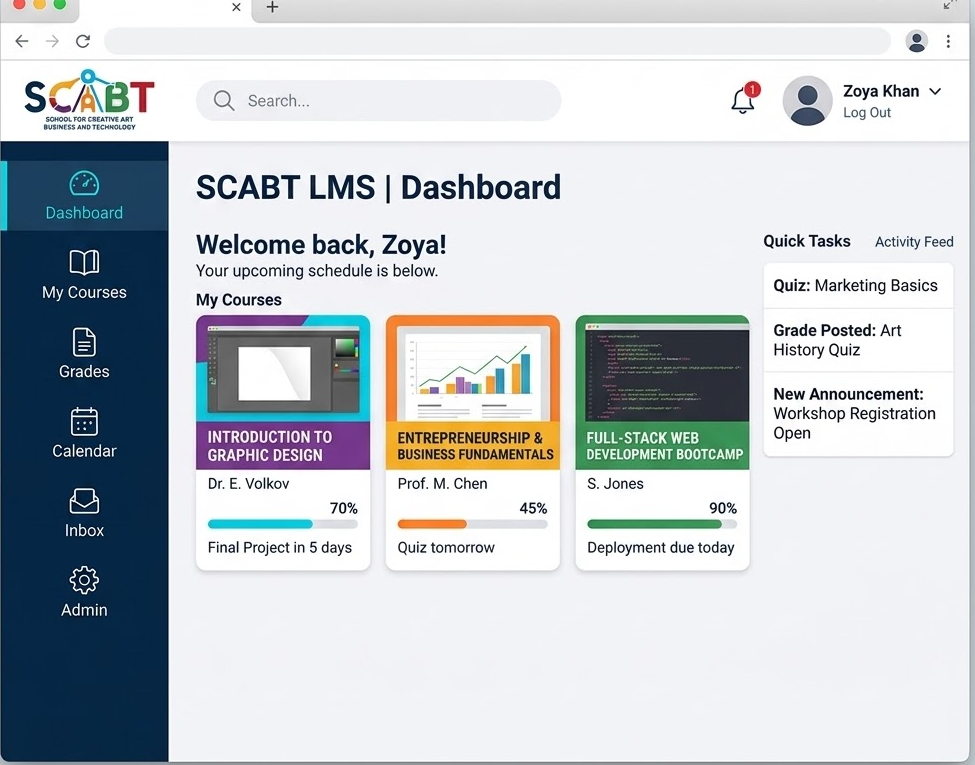Click the notification bell icon
The image size is (975, 765).
pos(742,101)
